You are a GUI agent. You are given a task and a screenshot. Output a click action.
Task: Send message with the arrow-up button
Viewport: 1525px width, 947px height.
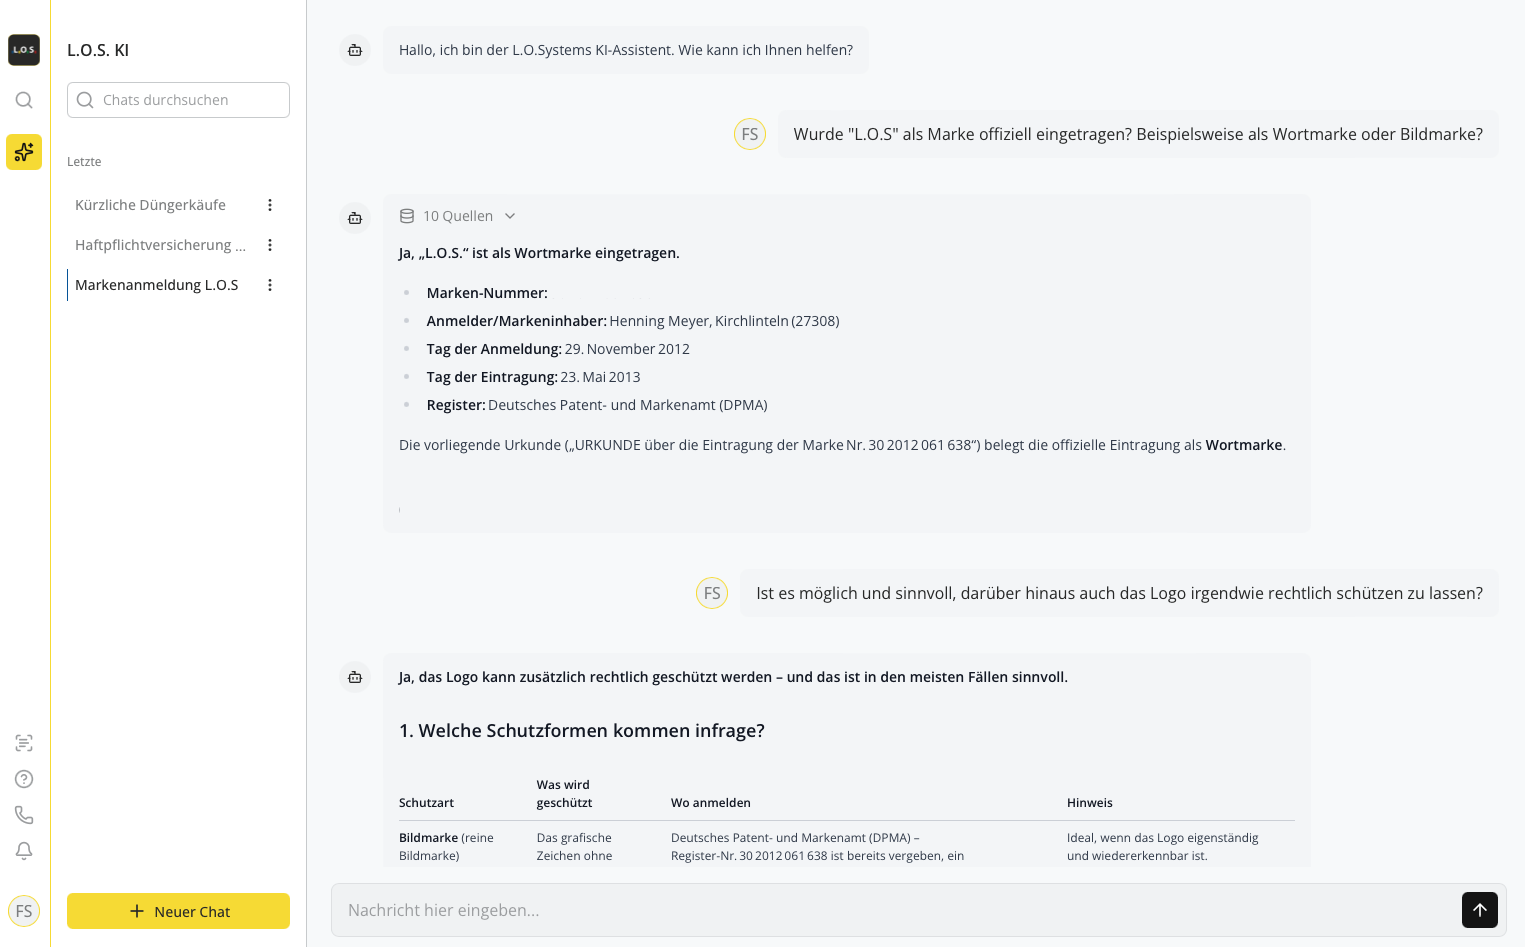point(1480,910)
